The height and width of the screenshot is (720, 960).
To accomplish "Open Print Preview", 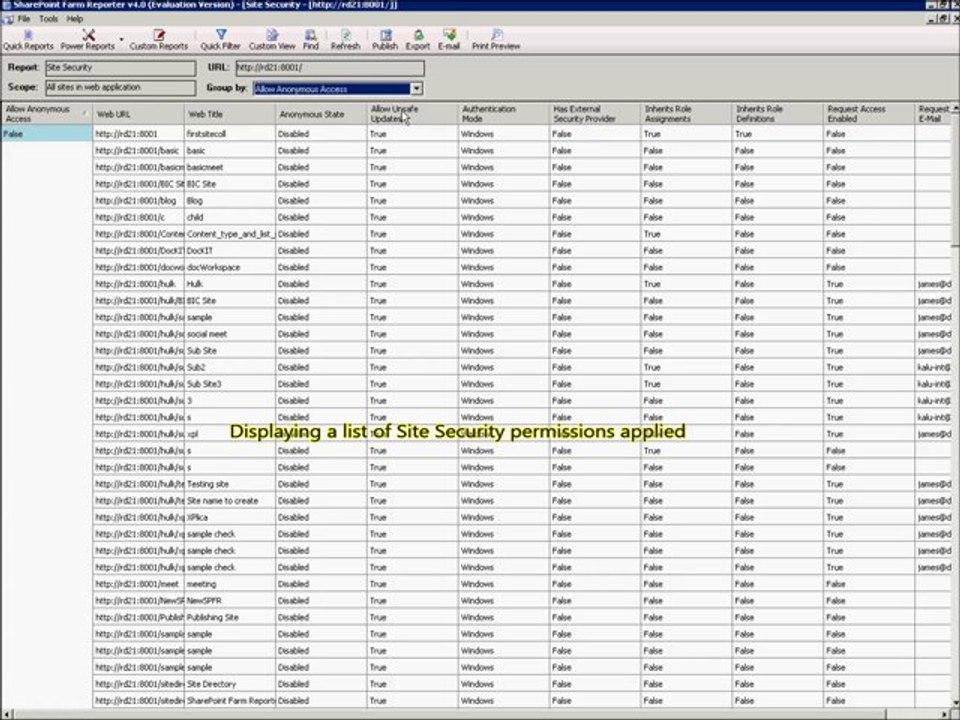I will (x=496, y=40).
